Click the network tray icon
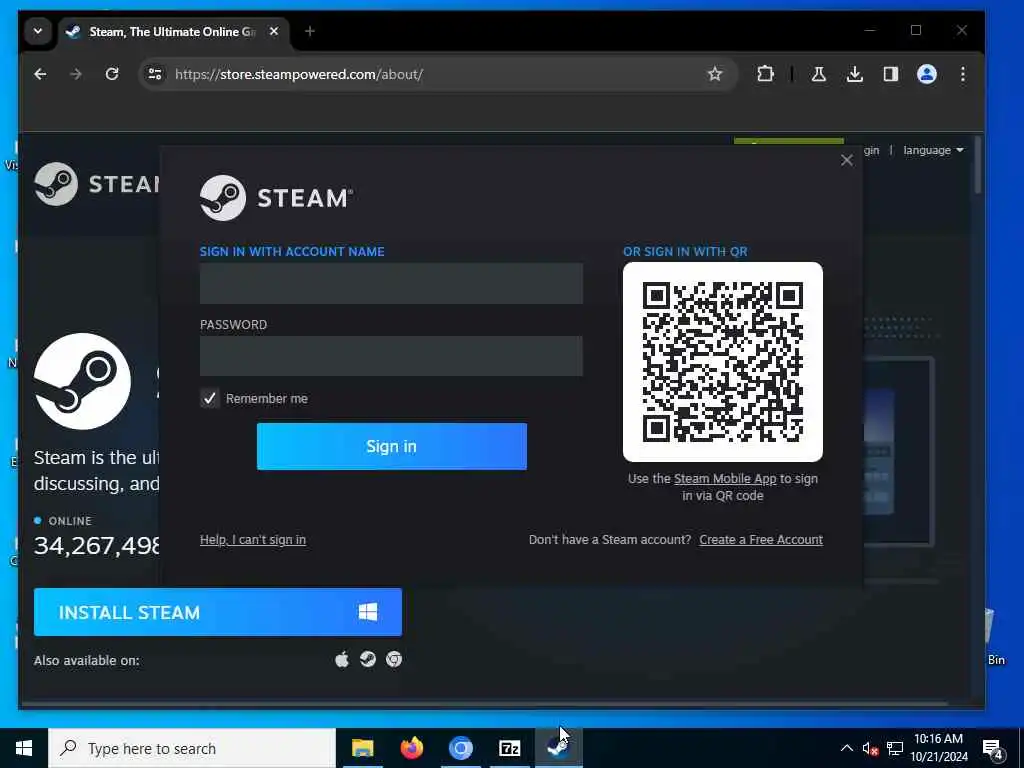This screenshot has height=768, width=1024. coord(895,749)
